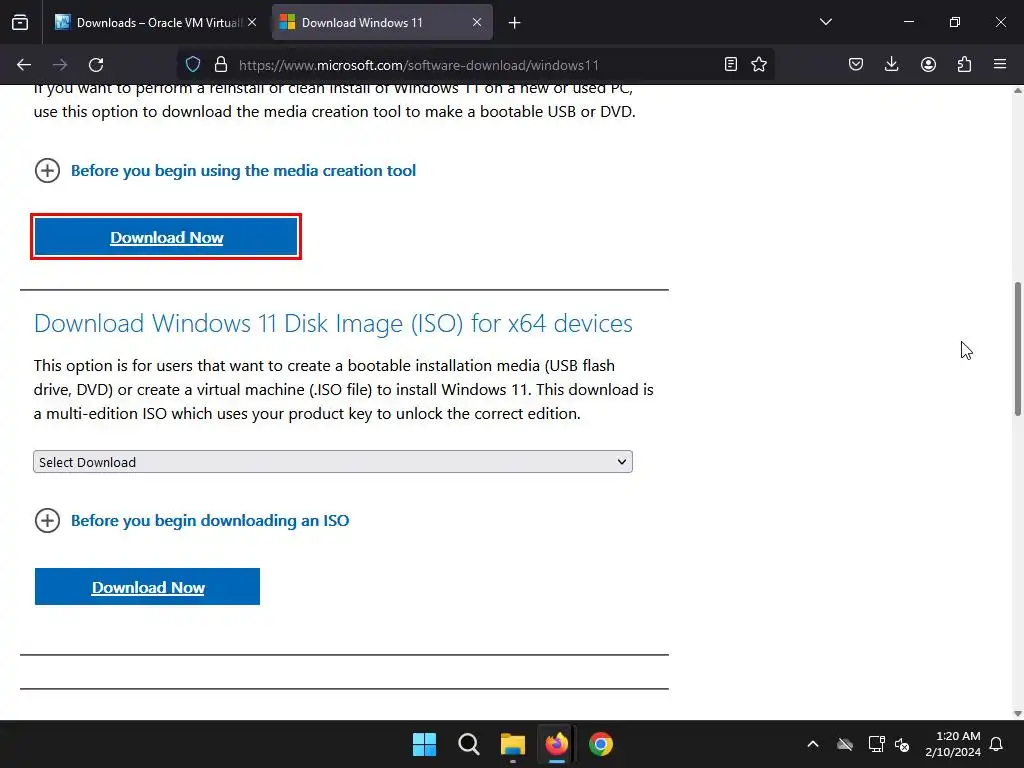Open Windows Start menu
Screen dimensions: 1024x768
(x=424, y=744)
